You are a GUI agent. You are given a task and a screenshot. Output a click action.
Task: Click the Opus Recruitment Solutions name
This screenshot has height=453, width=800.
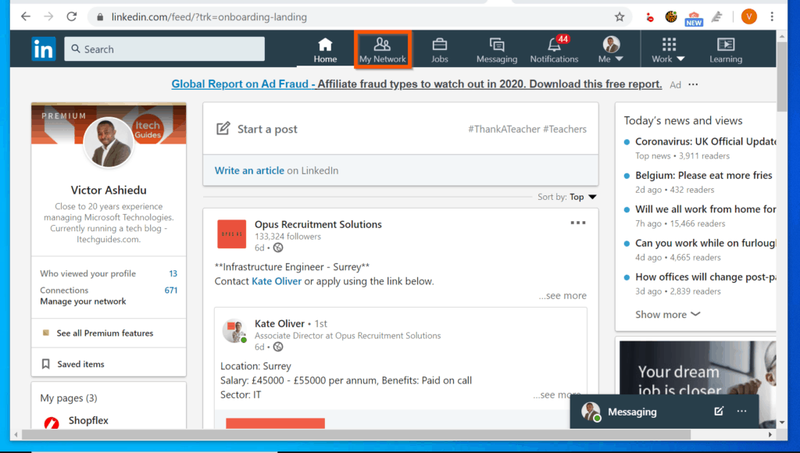318,224
